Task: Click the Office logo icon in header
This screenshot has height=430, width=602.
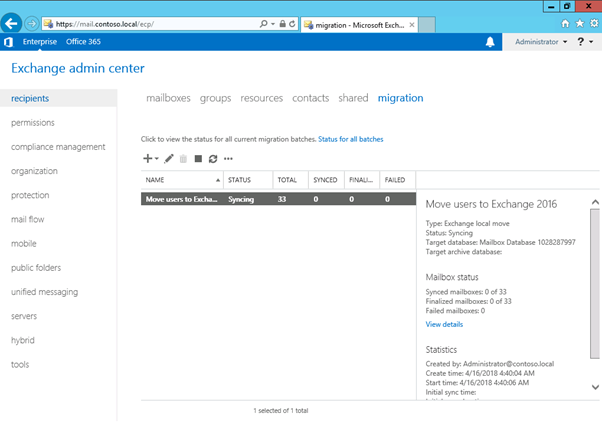Action: pyautogui.click(x=8, y=42)
